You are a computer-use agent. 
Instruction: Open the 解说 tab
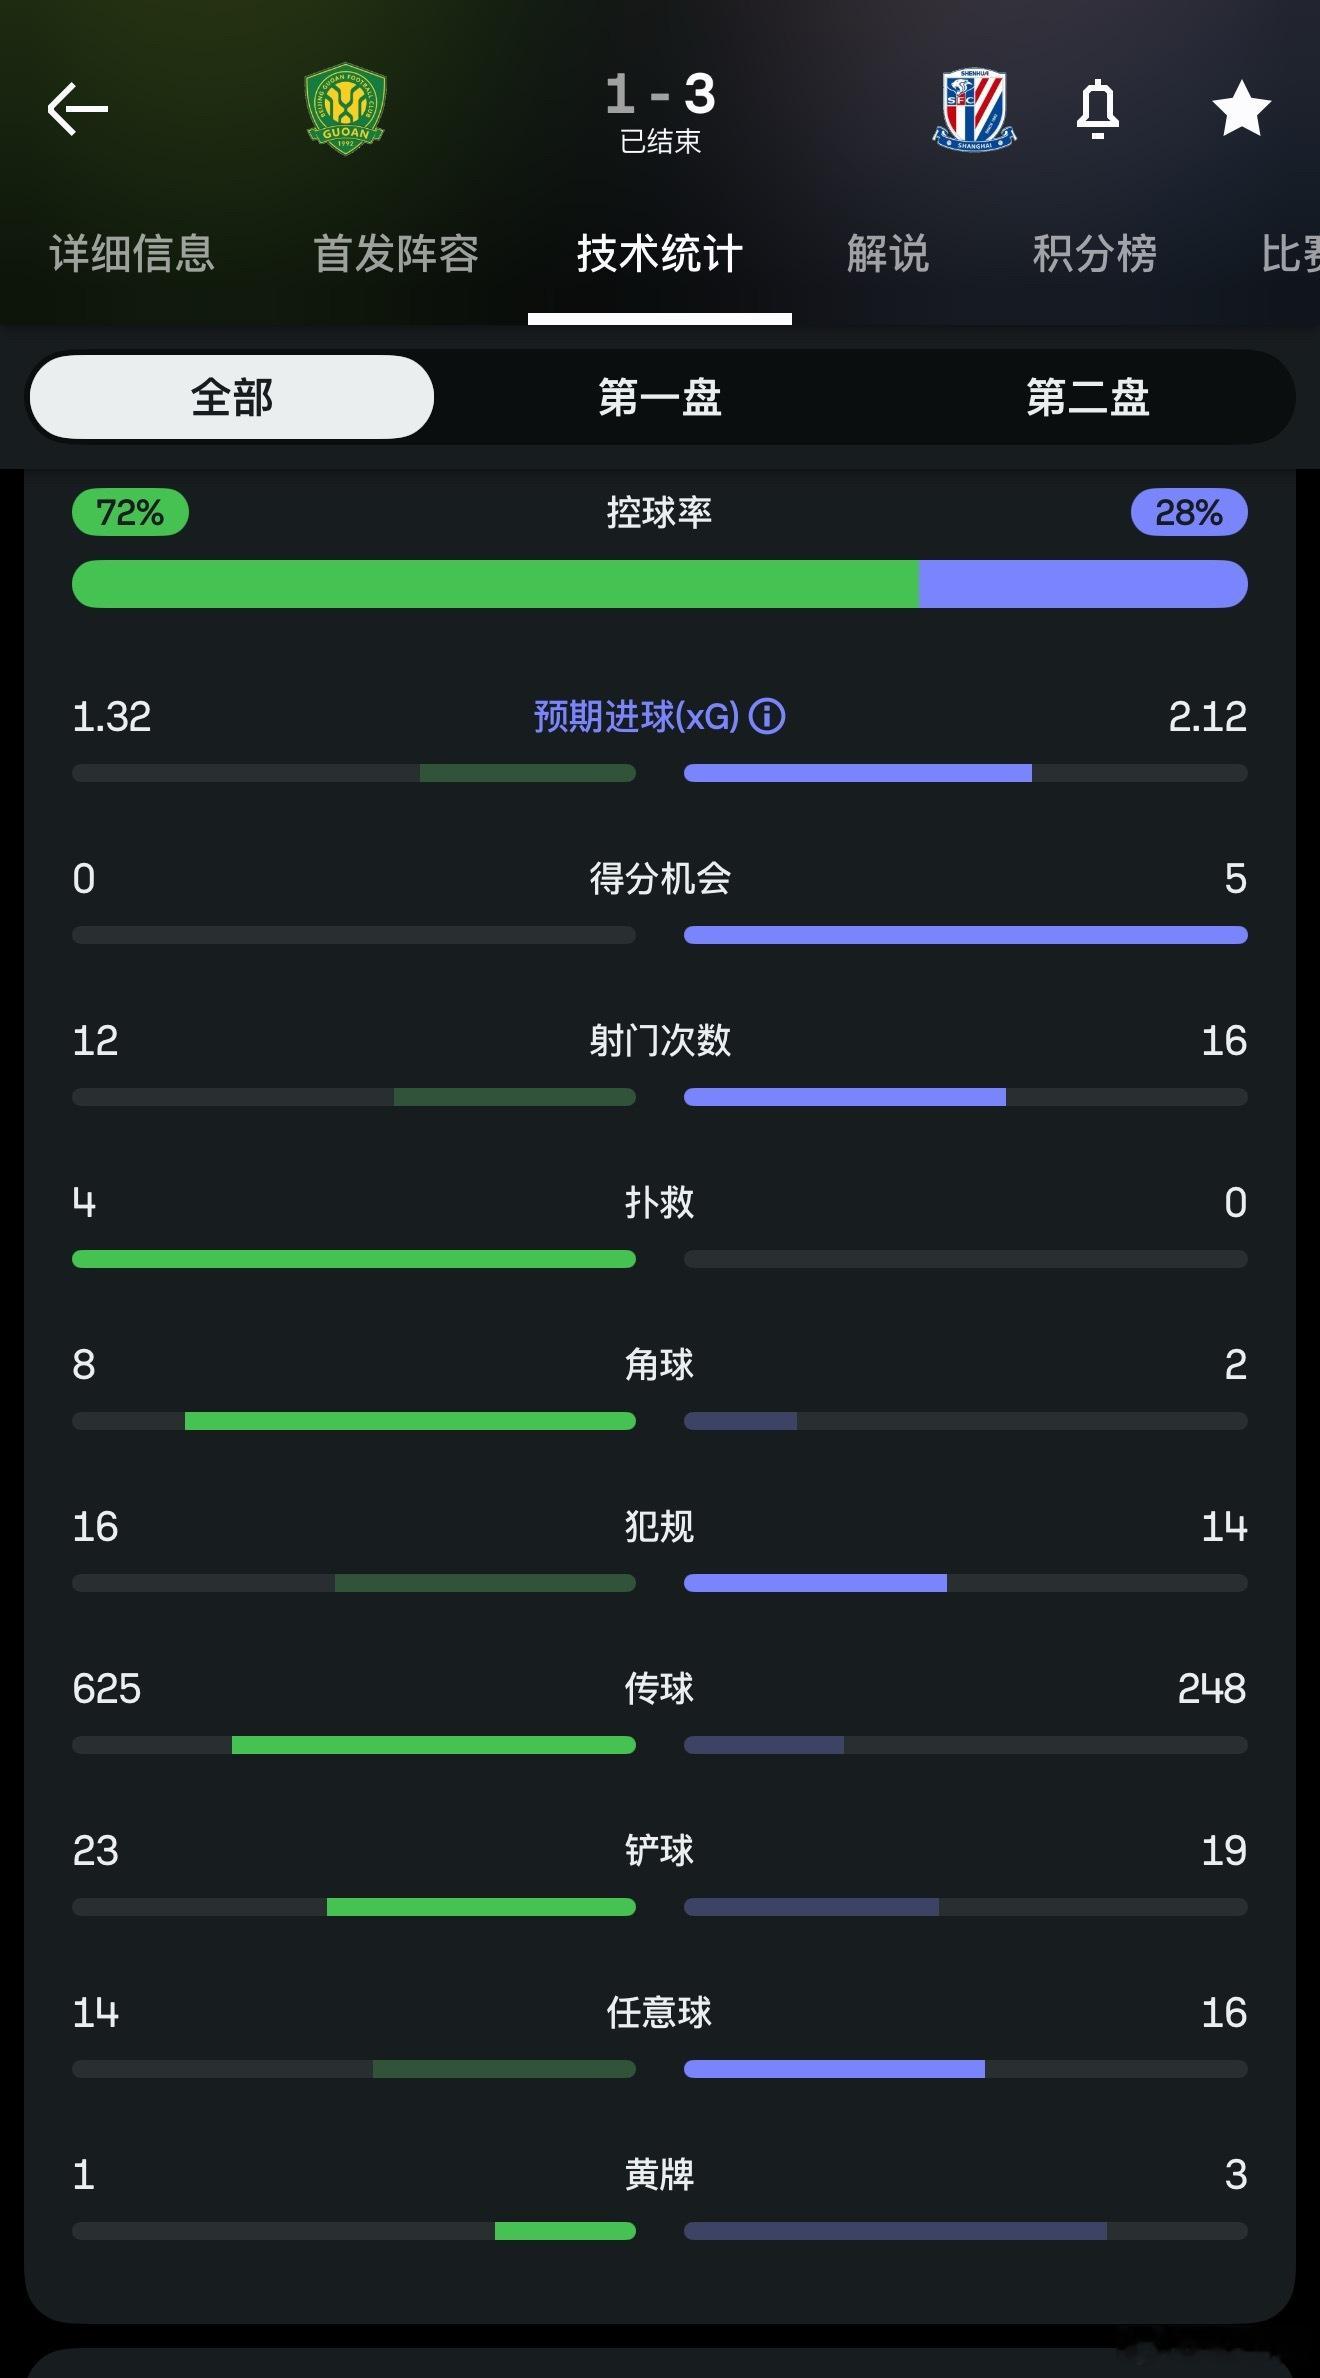[888, 254]
